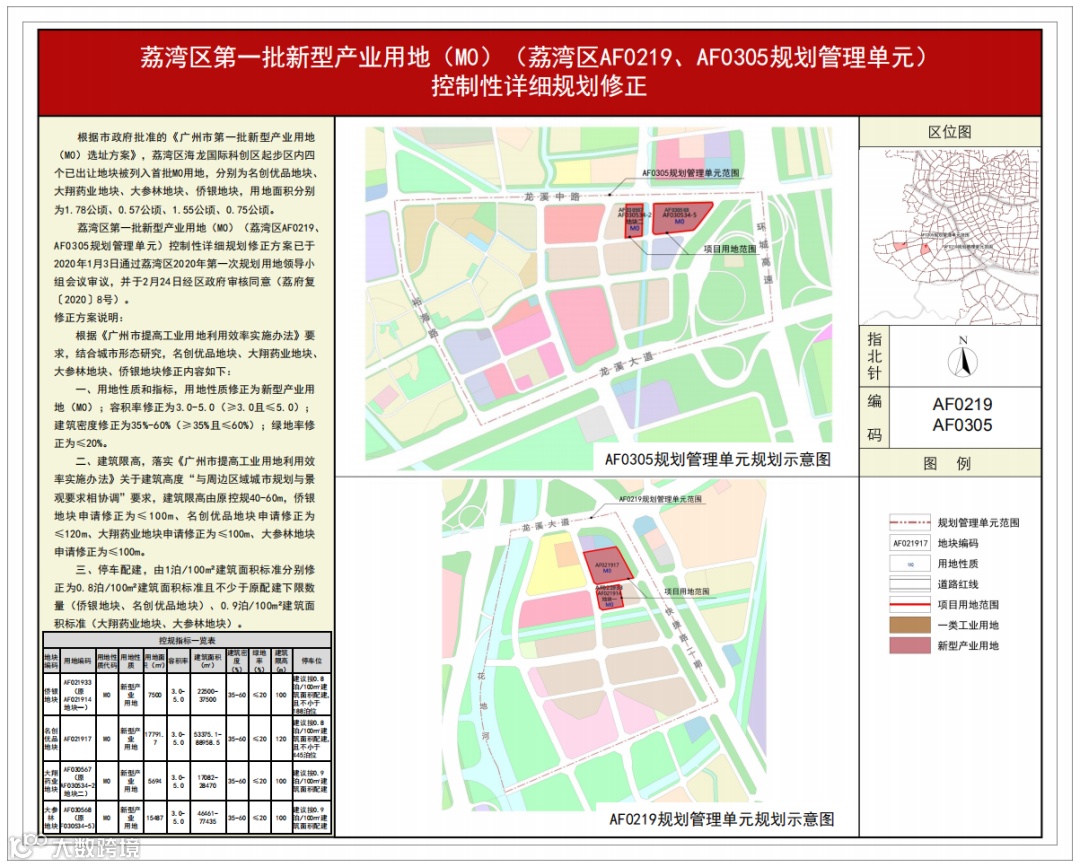
Task: Click the 侨银地块 row header
Action: click(x=51, y=694)
